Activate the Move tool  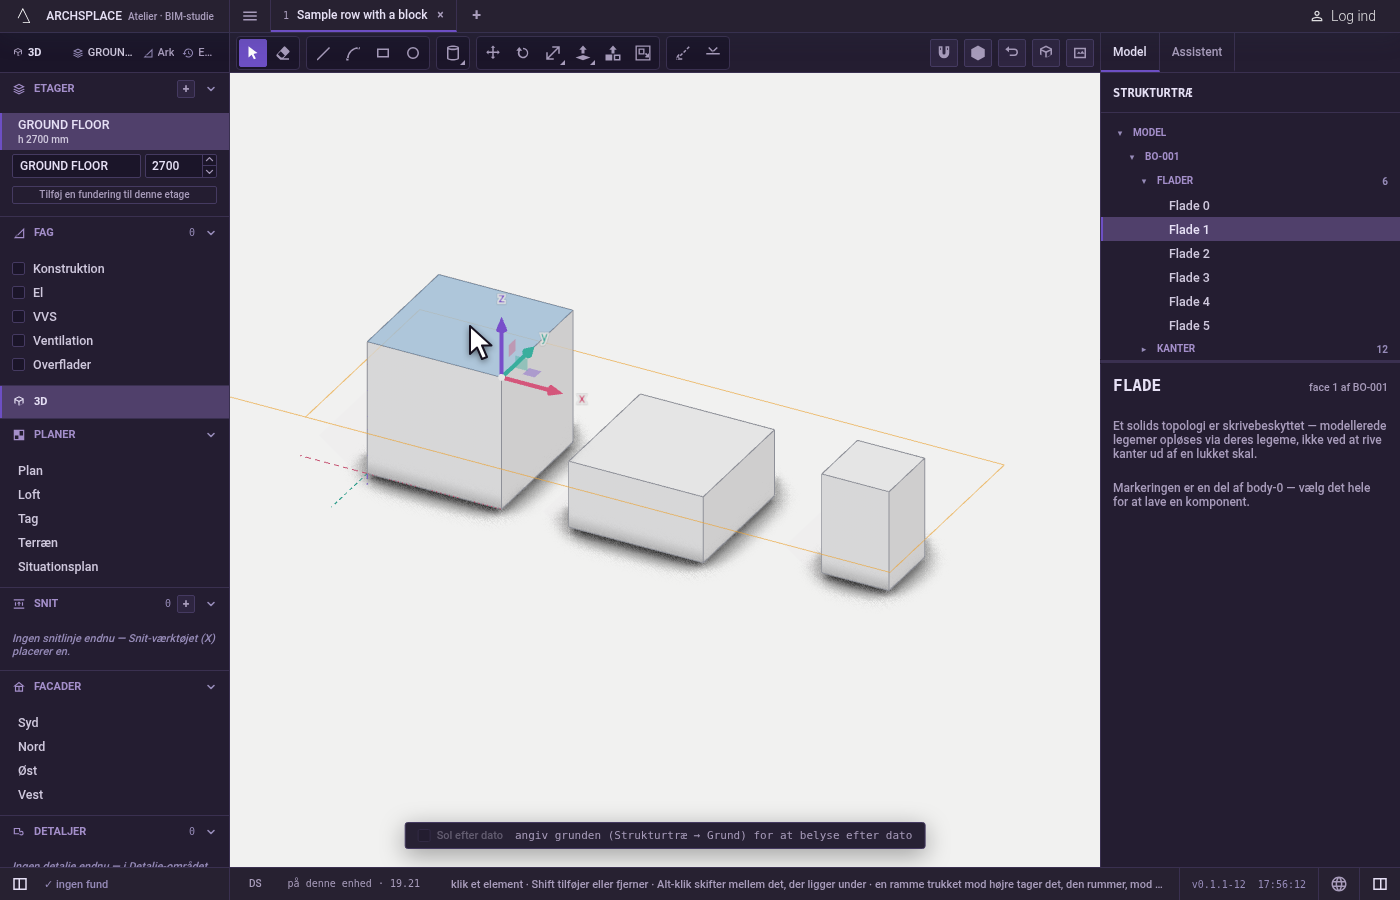pos(493,53)
